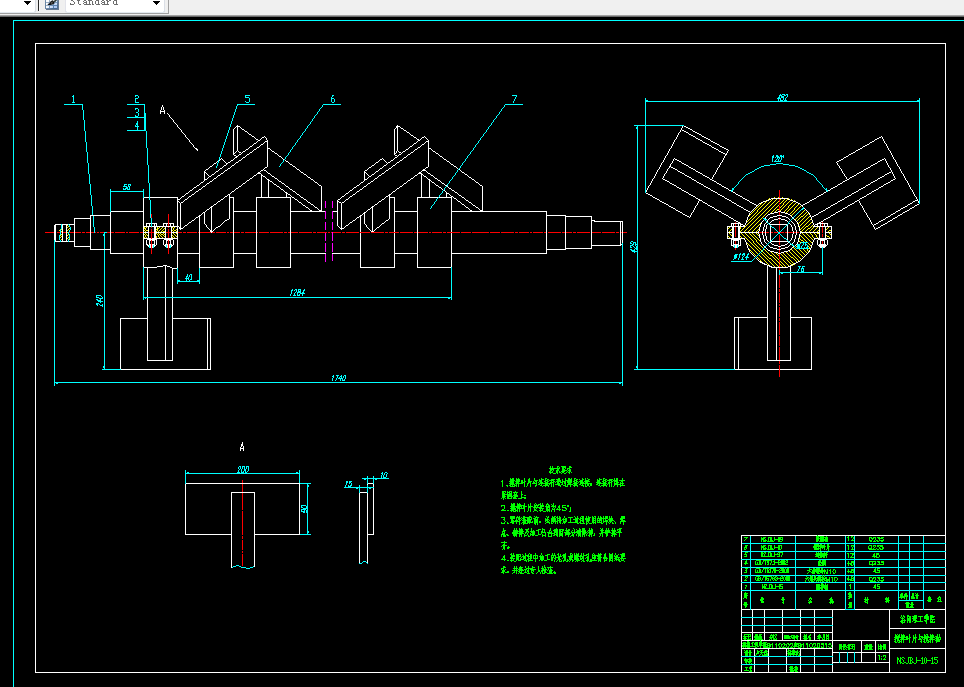Select the dimension value 58
Image resolution: width=964 pixels, height=687 pixels.
coord(127,187)
